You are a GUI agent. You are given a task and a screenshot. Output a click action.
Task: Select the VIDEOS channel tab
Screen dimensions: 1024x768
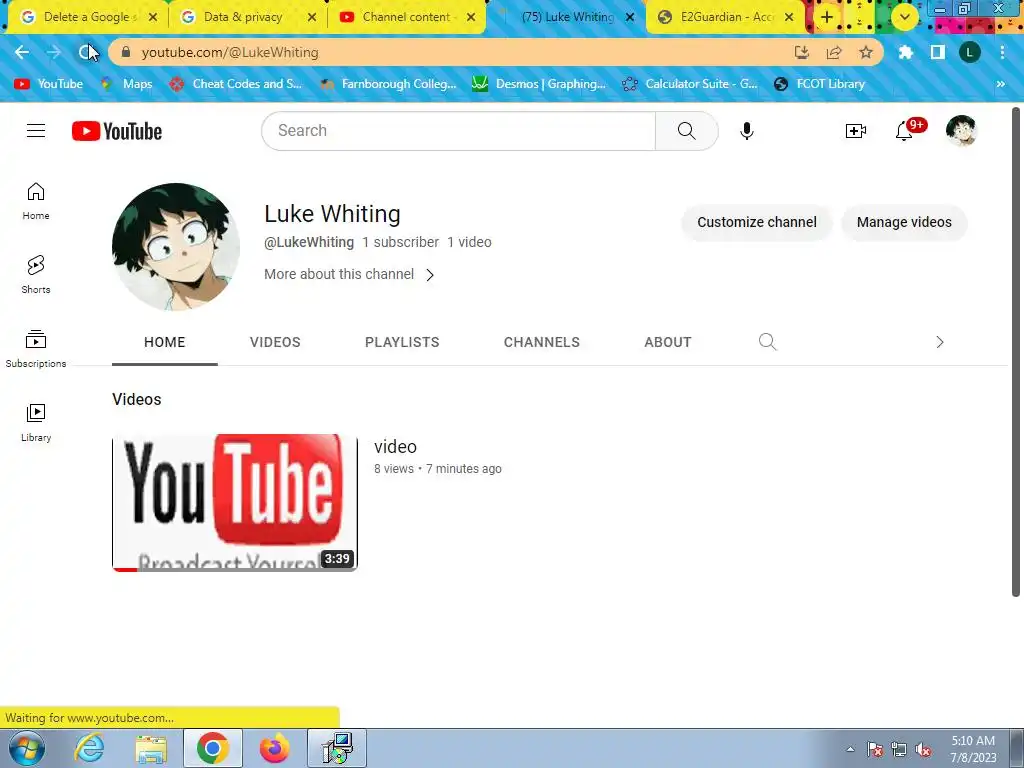(x=275, y=342)
